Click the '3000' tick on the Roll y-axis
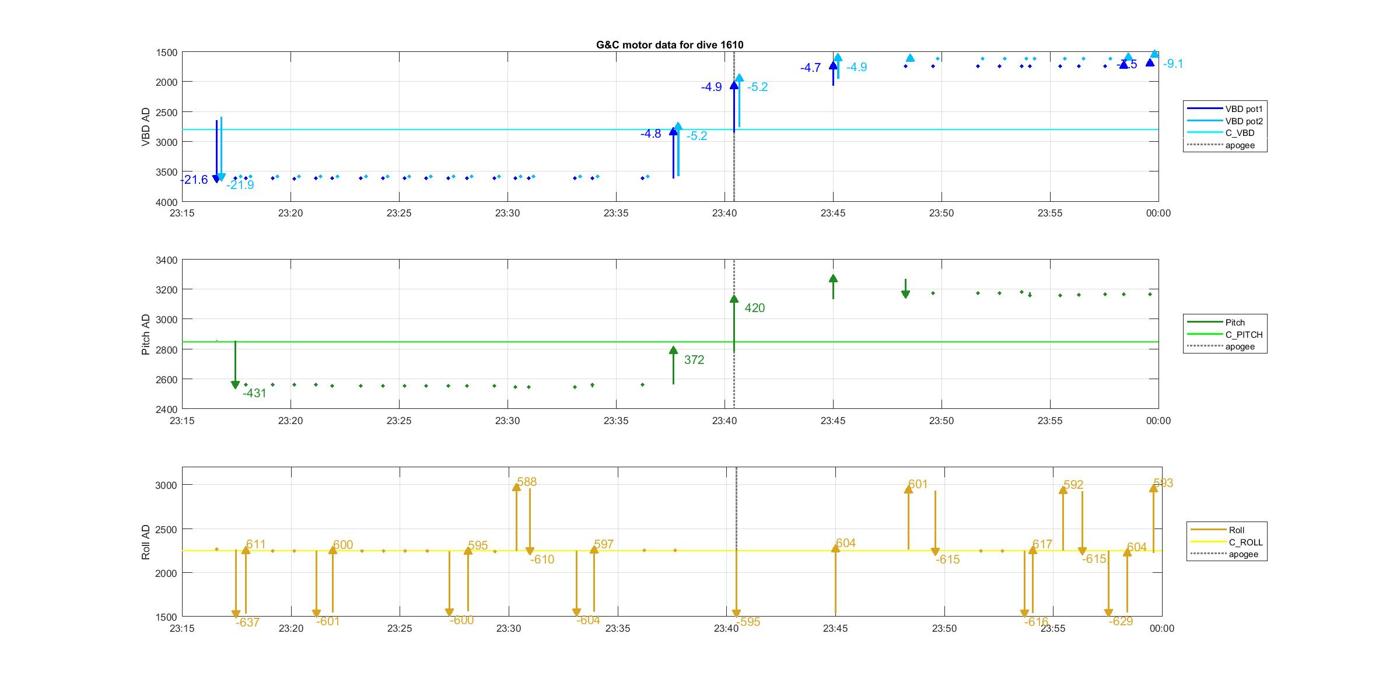 [165, 485]
